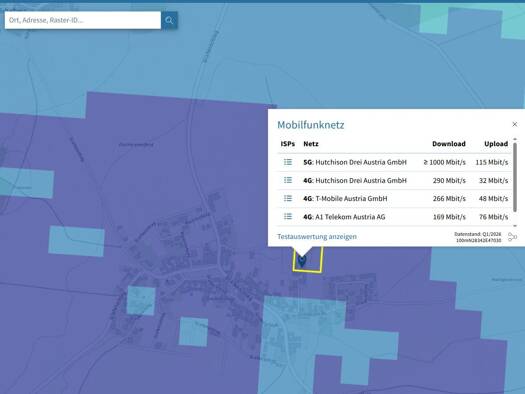
Task: Click the search magnifier button
Action: click(169, 20)
